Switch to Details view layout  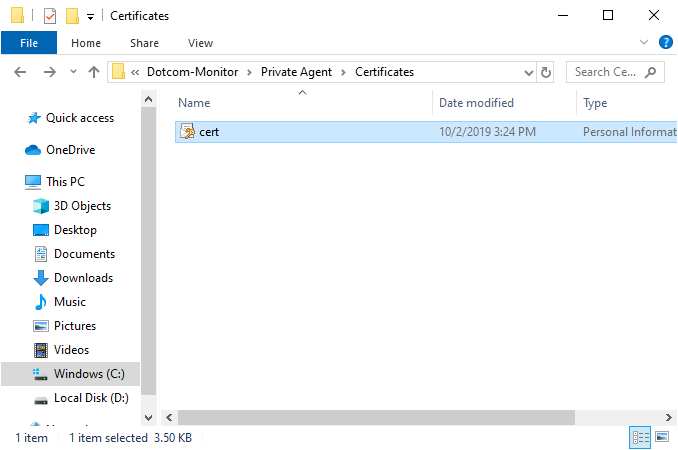coord(640,437)
